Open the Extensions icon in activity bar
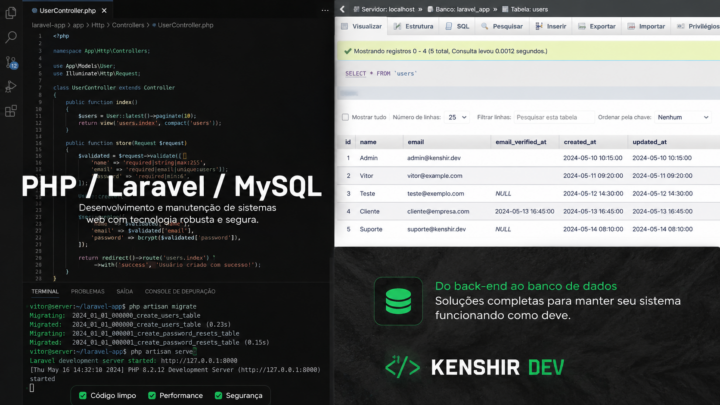 [11, 111]
